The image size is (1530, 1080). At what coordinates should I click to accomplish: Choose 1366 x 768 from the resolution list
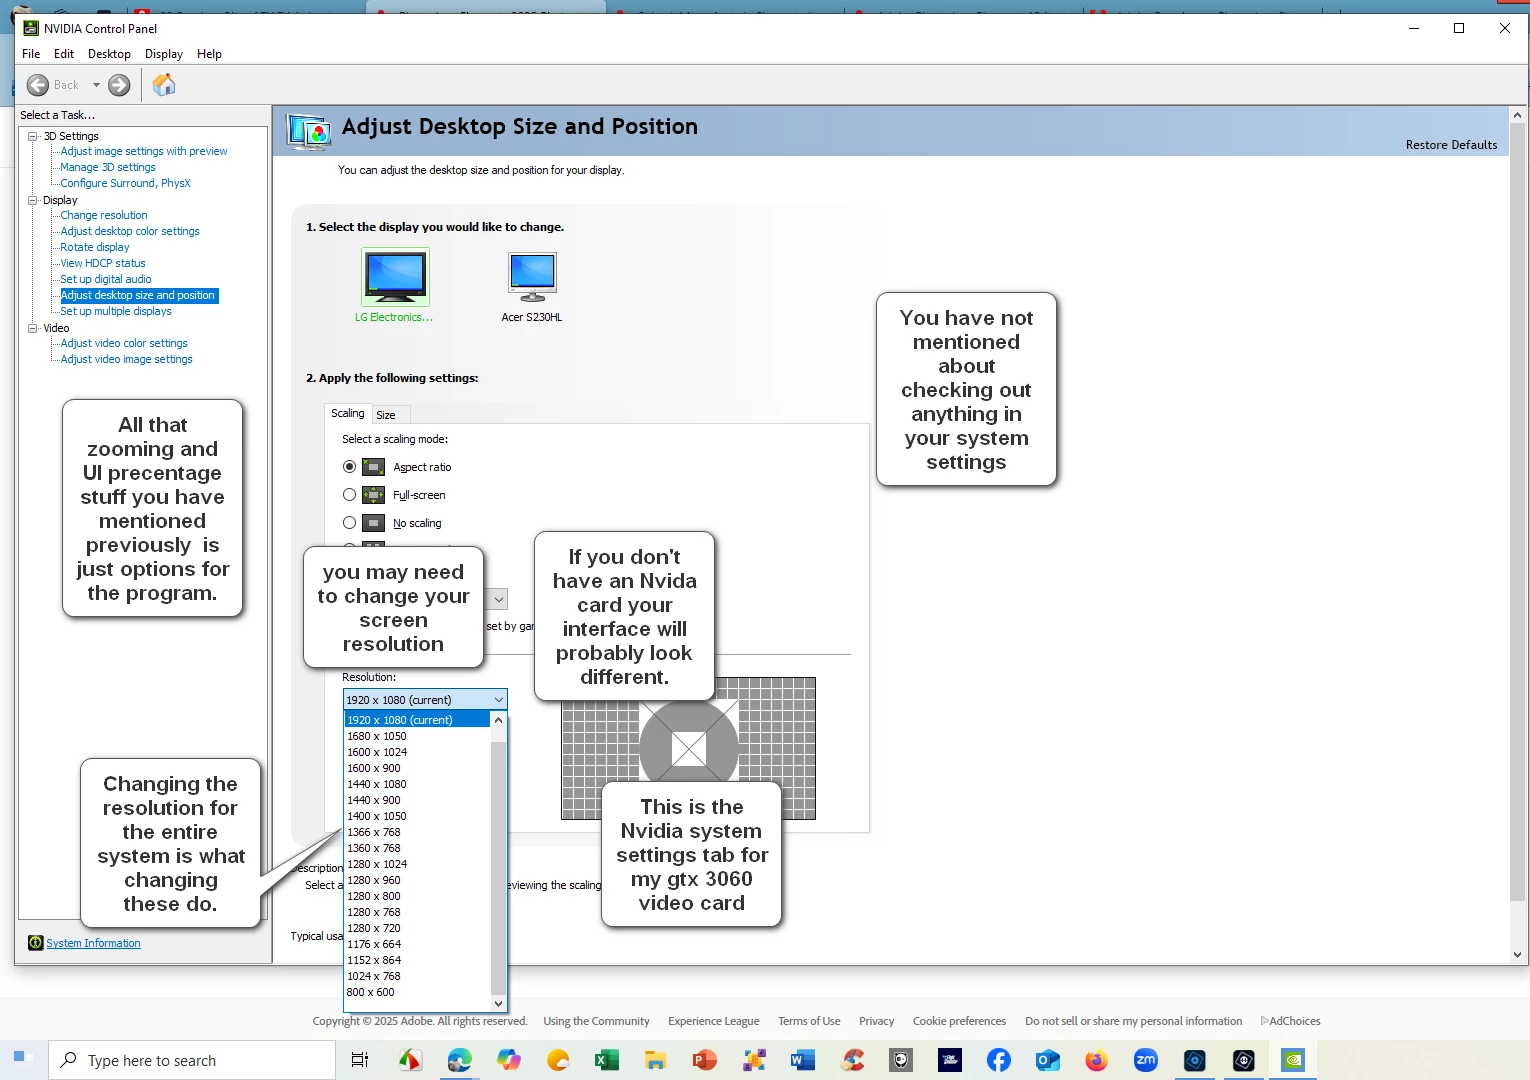[x=418, y=832]
